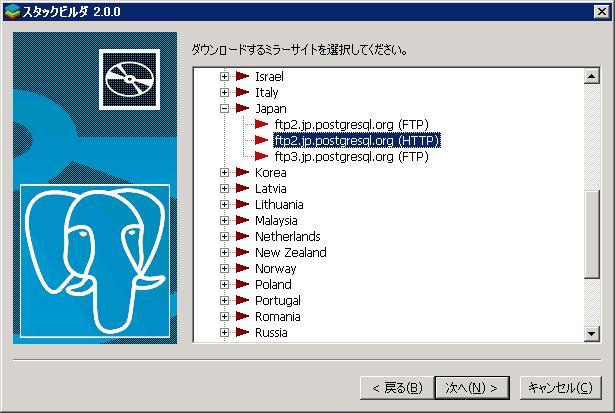This screenshot has width=615, height=413.
Task: Select the Netherlands tree label
Action: pyautogui.click(x=288, y=237)
